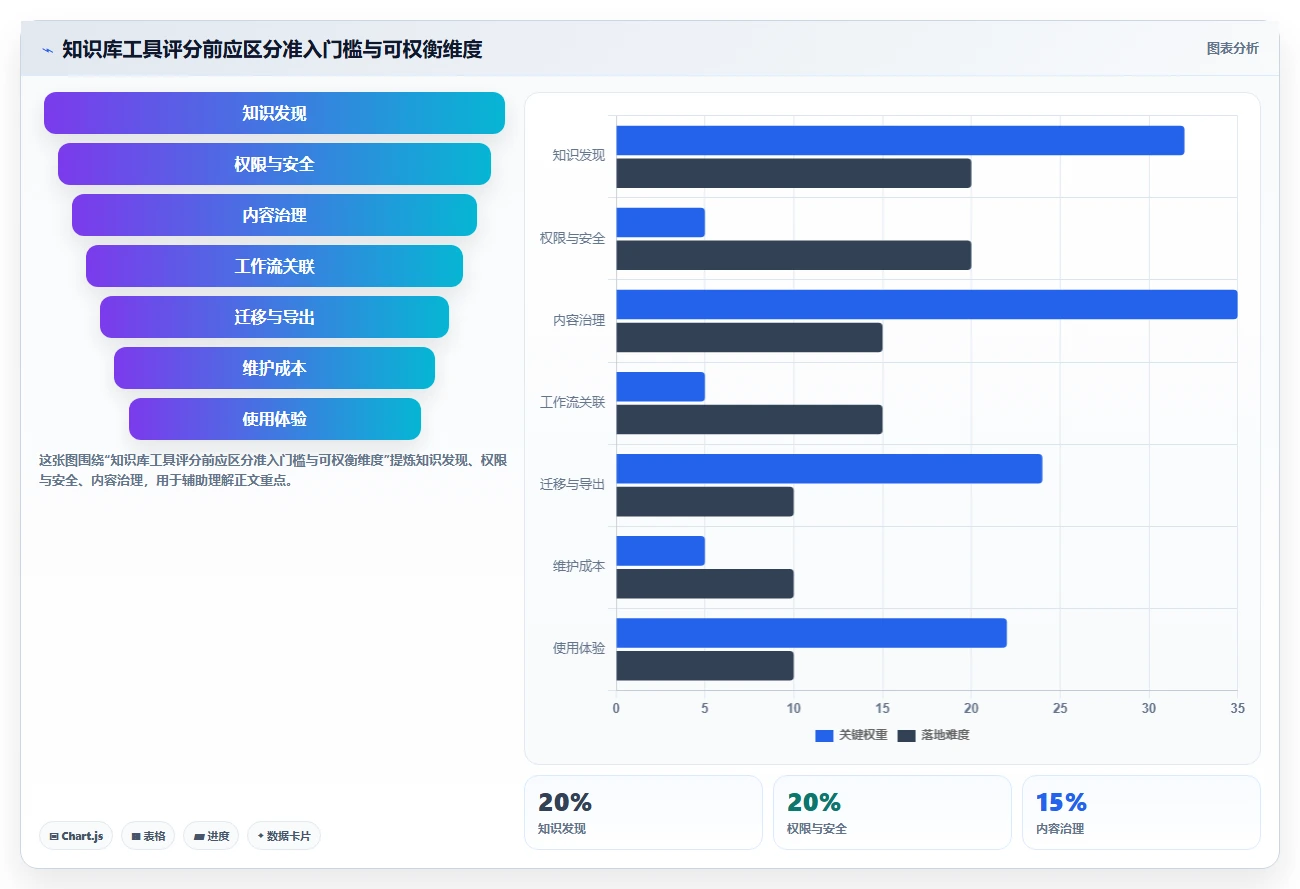
Task: Open the 20% 权限与安全 data card
Action: click(x=892, y=812)
